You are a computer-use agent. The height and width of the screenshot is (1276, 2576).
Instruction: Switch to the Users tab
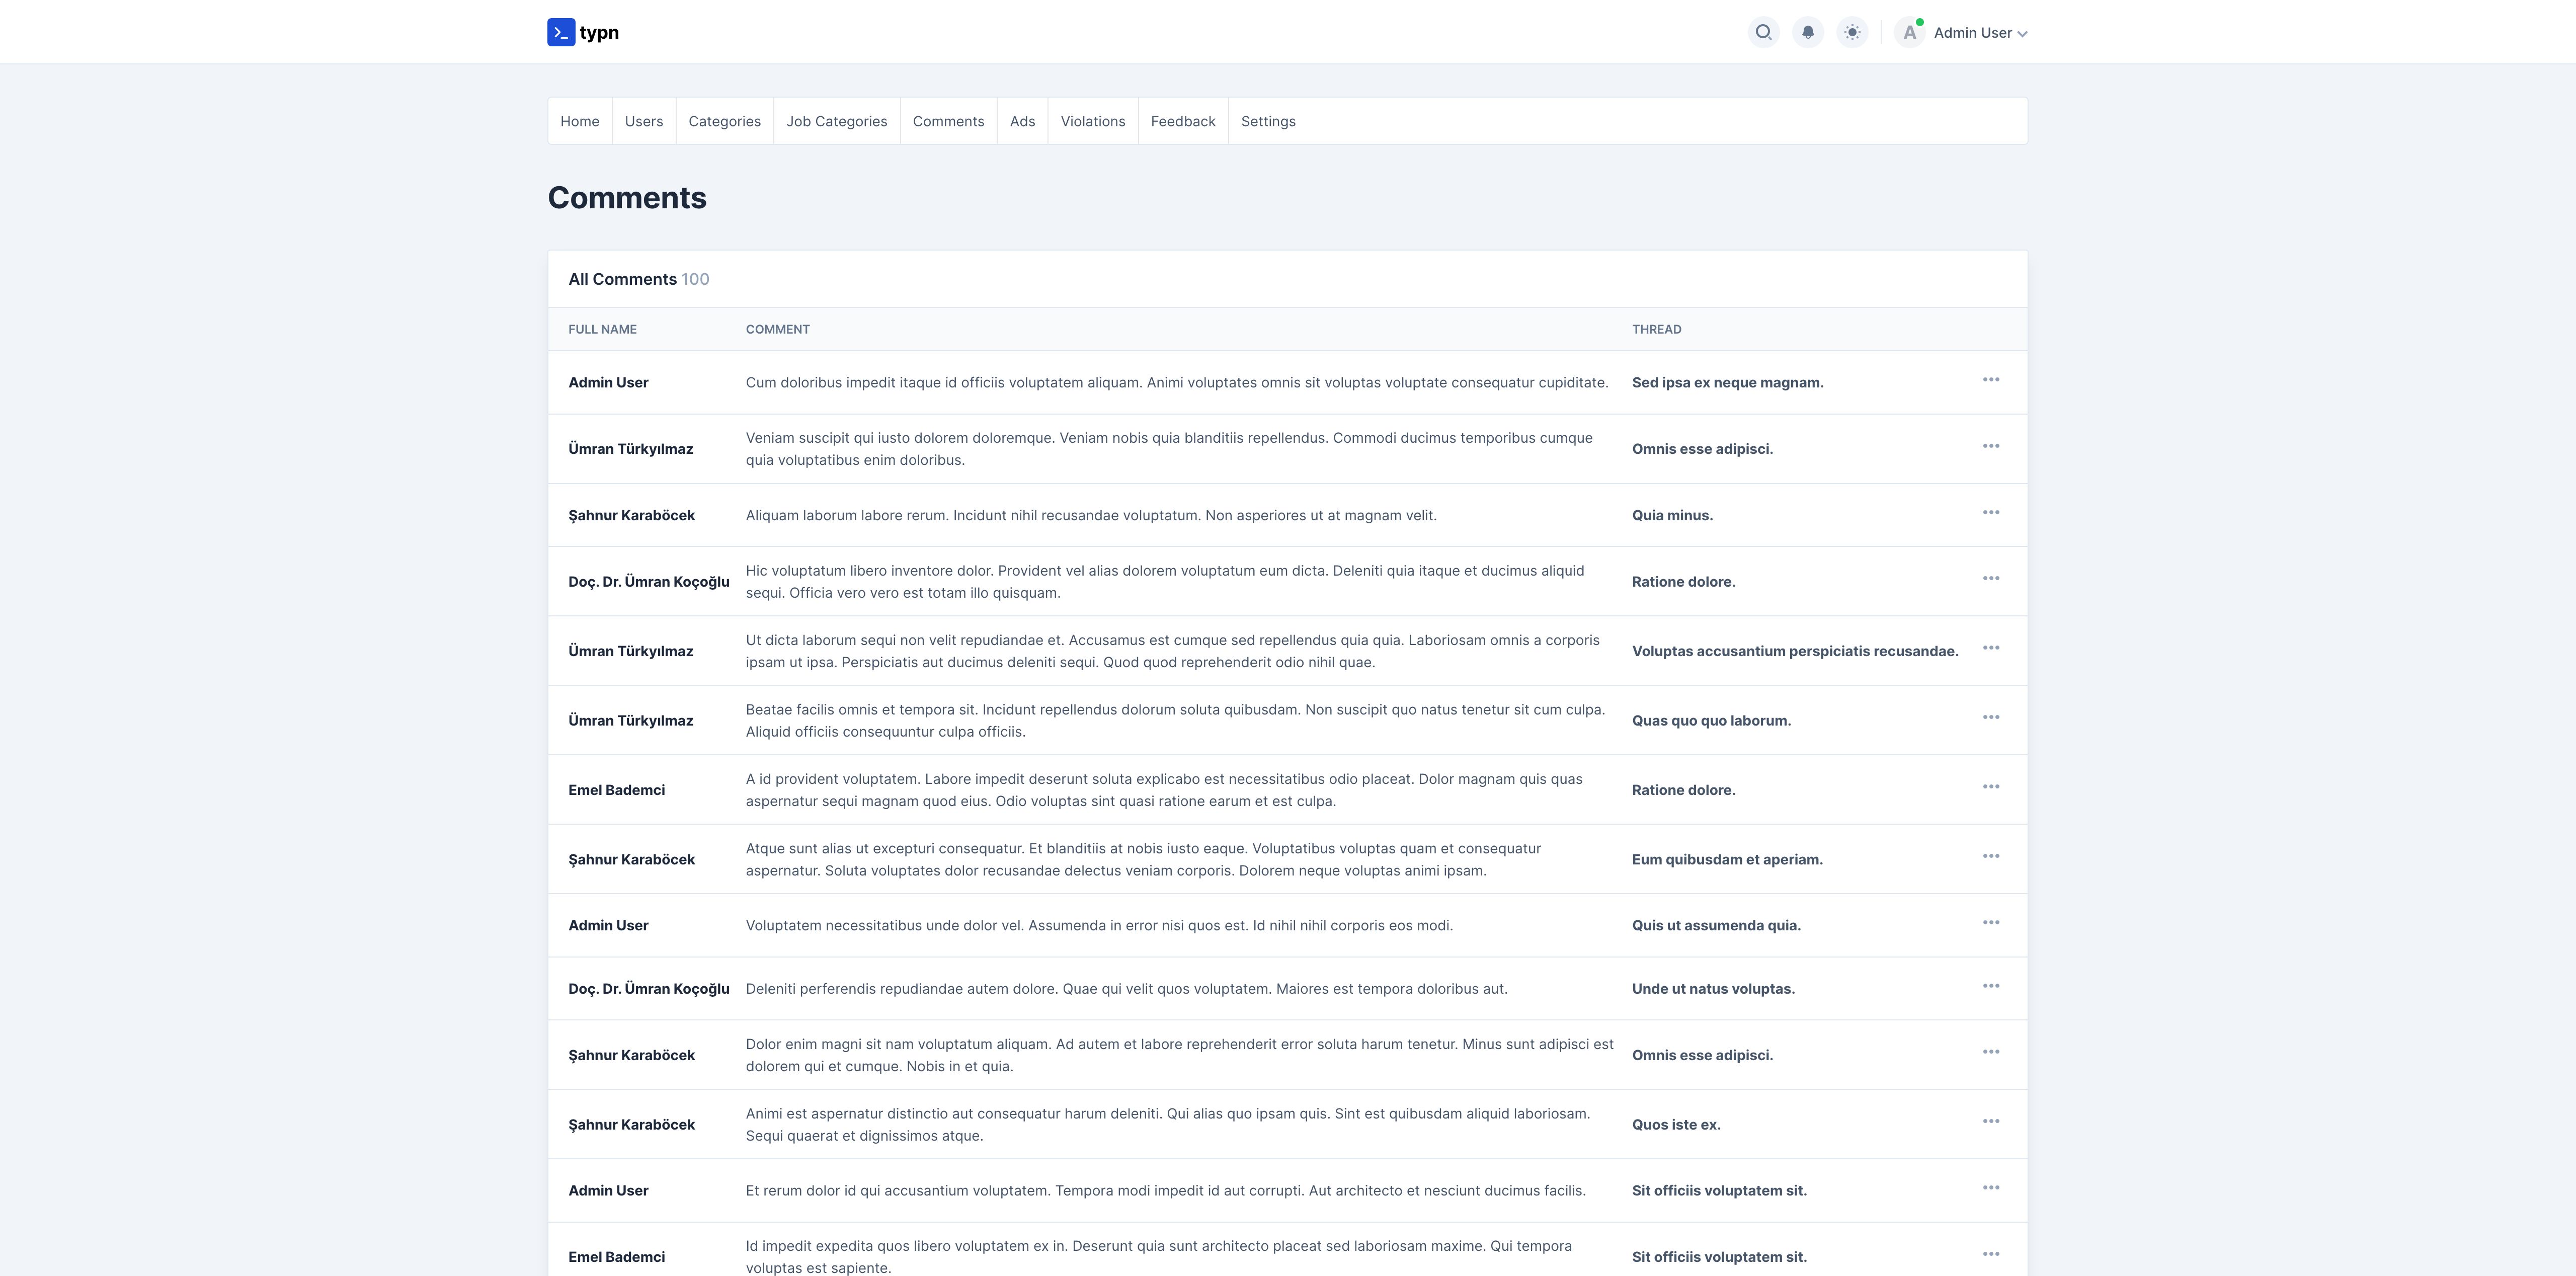click(643, 121)
